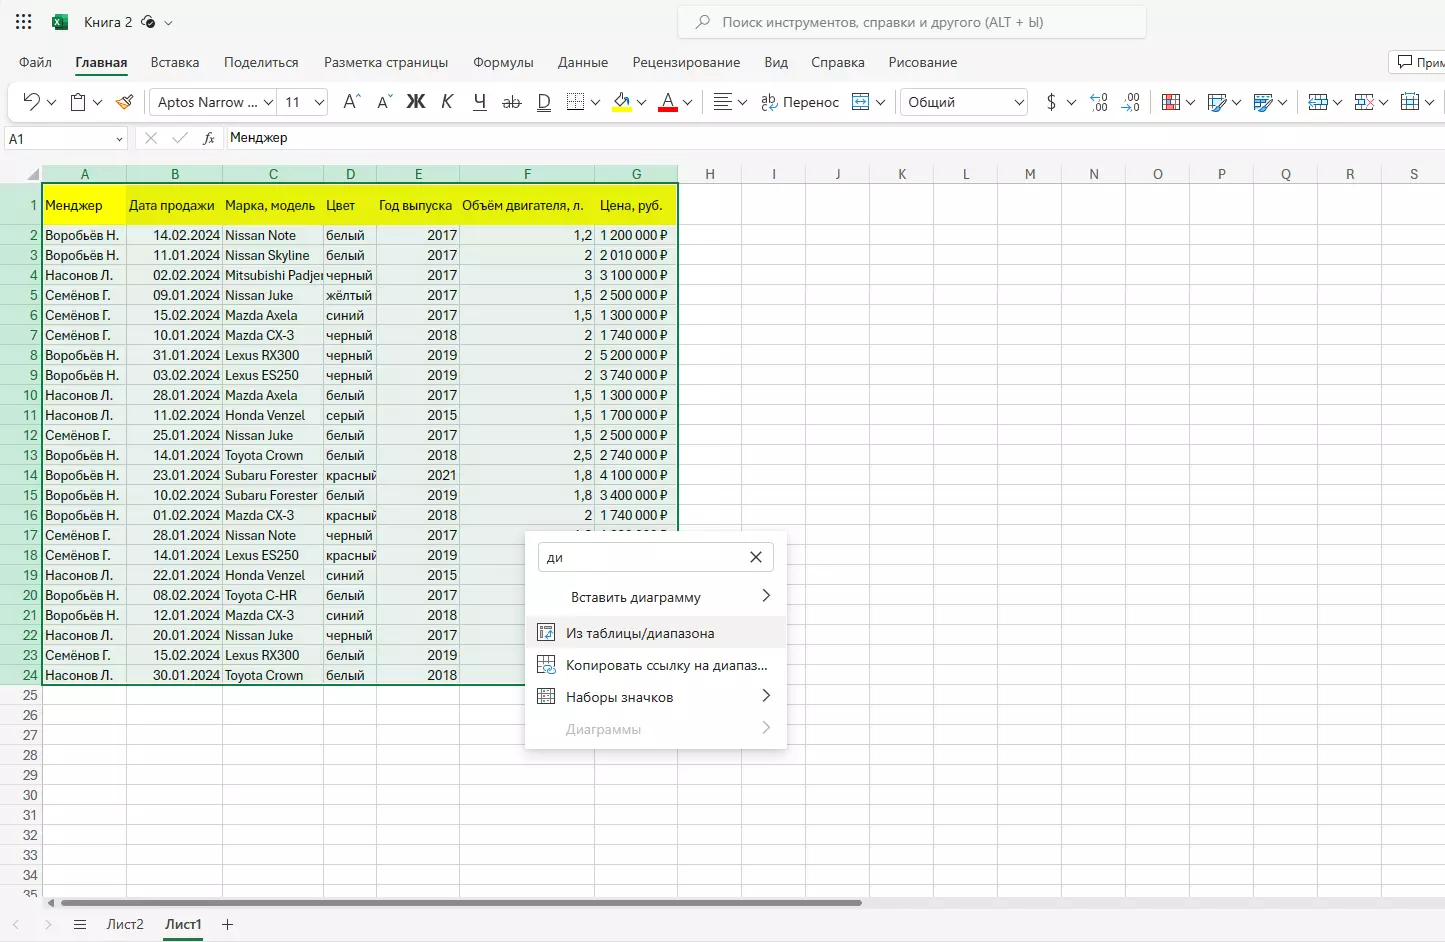Toggle italic formatting
Screen dimensions: 1445x942
point(447,102)
